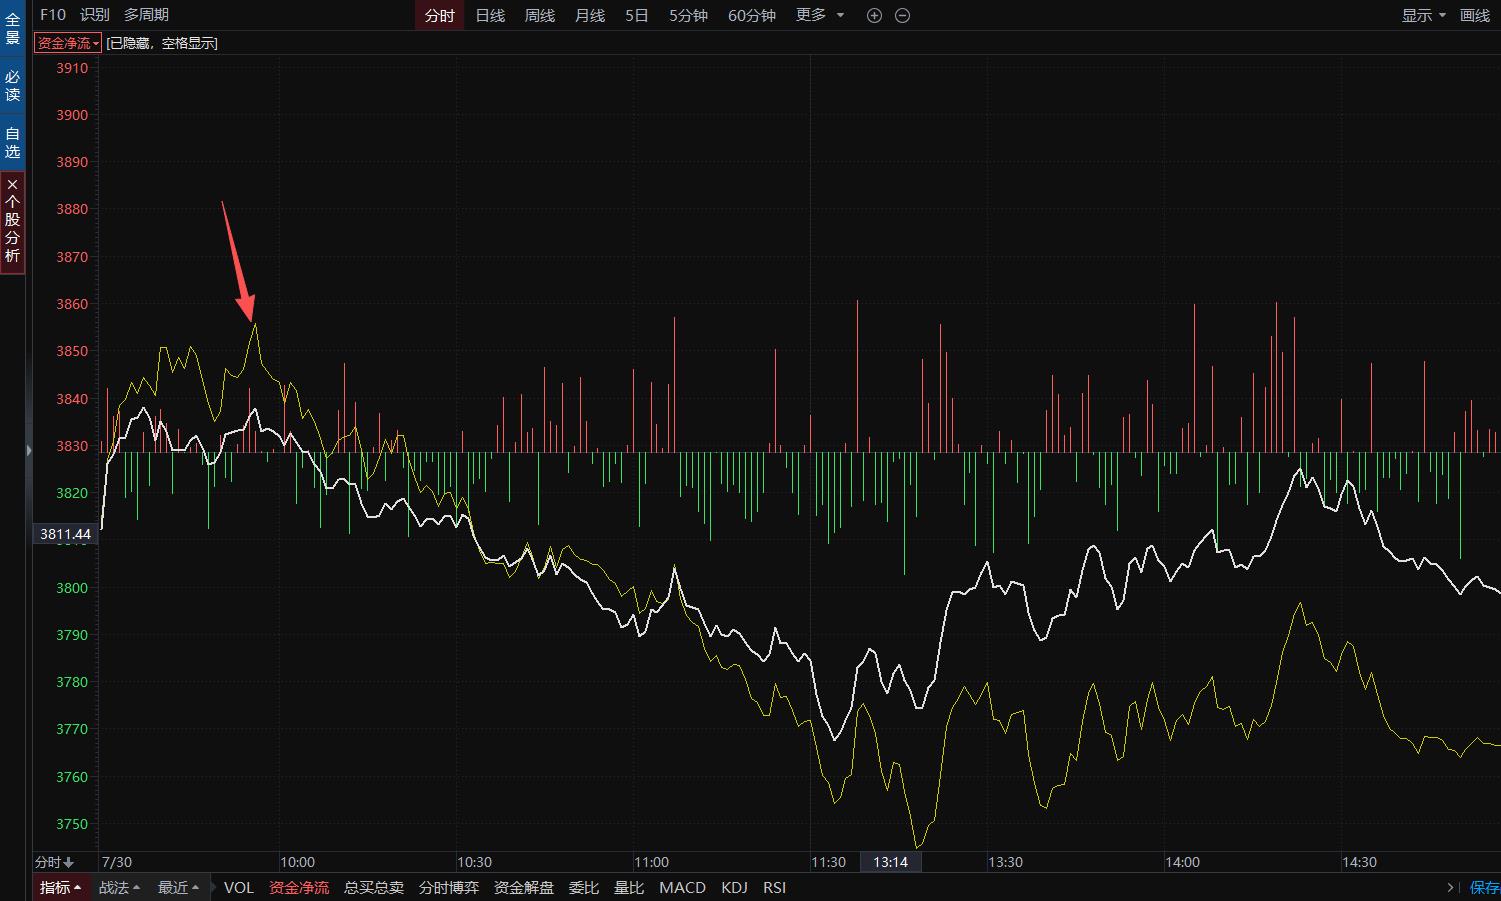Expand the 更多 period dropdown
This screenshot has height=901, width=1501.
[x=820, y=15]
